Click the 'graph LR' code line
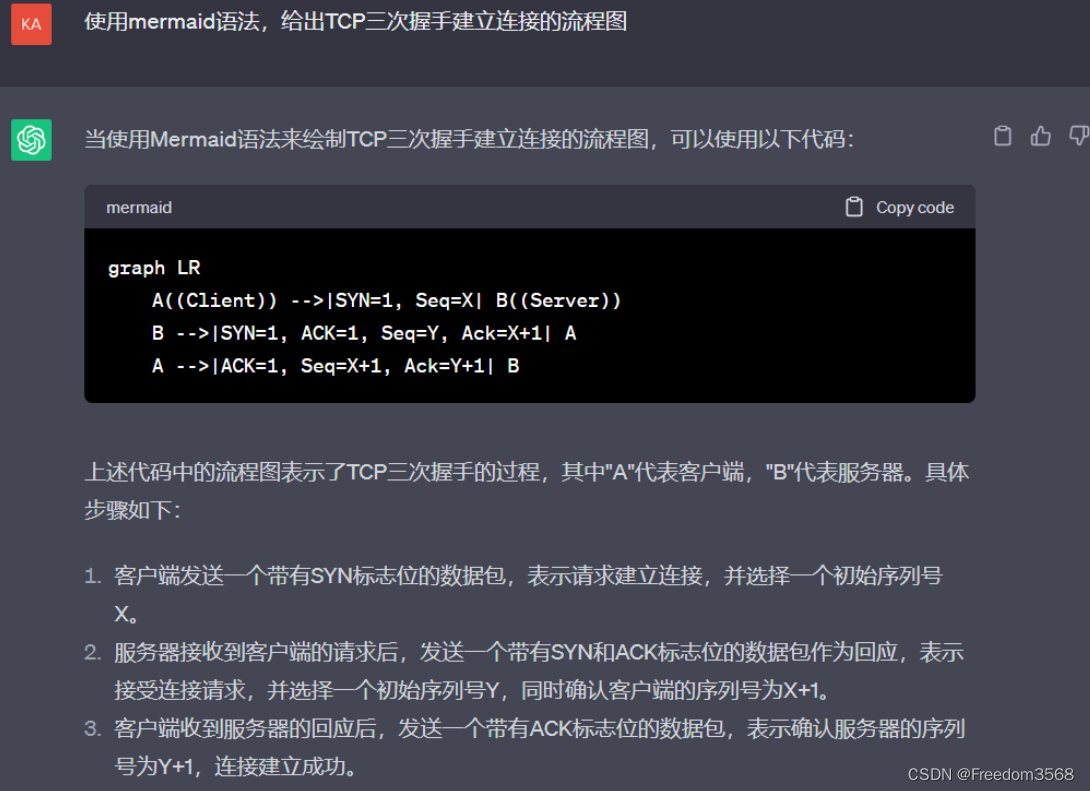This screenshot has width=1090, height=791. coord(154,268)
